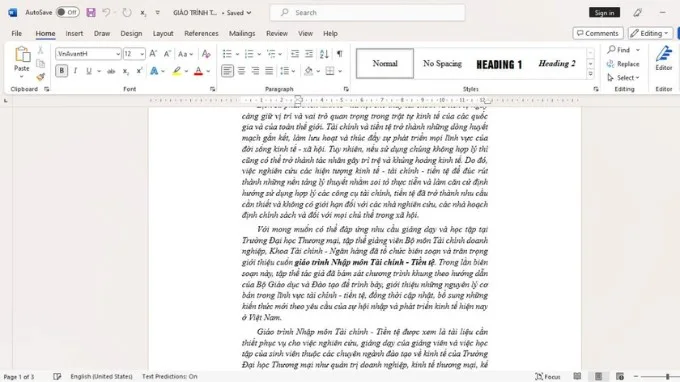The image size is (680, 382).
Task: Click the Cut scissors icon
Action: click(41, 50)
